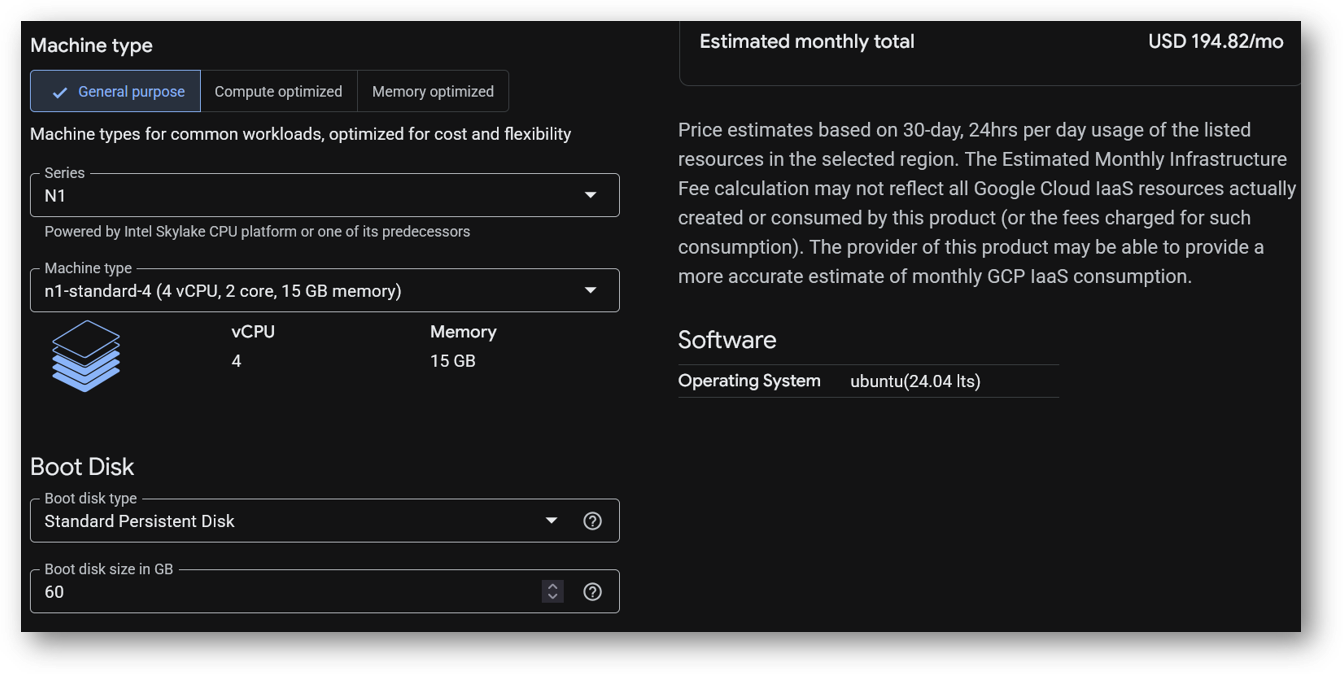Image resolution: width=1343 pixels, height=674 pixels.
Task: Click the 'Operating System' label
Action: click(x=749, y=381)
